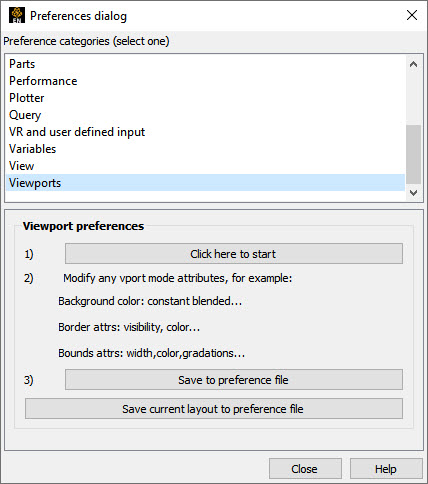Click the EnSight application icon in title bar
The width and height of the screenshot is (428, 484).
[17, 15]
